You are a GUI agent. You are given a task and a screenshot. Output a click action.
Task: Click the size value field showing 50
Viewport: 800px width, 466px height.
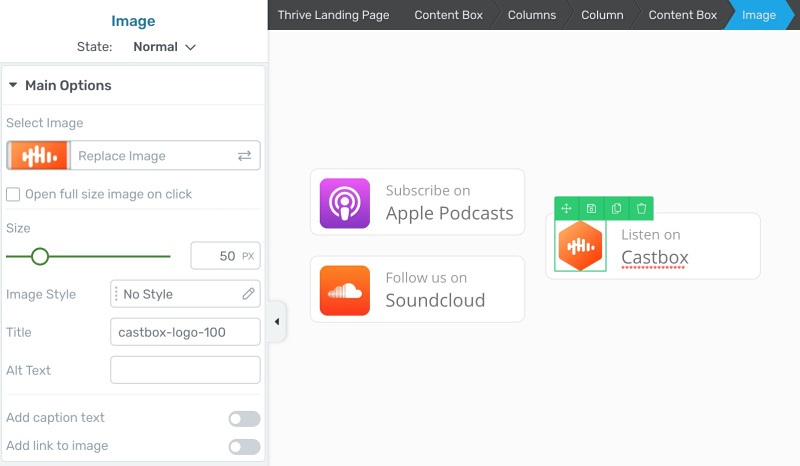click(x=226, y=256)
